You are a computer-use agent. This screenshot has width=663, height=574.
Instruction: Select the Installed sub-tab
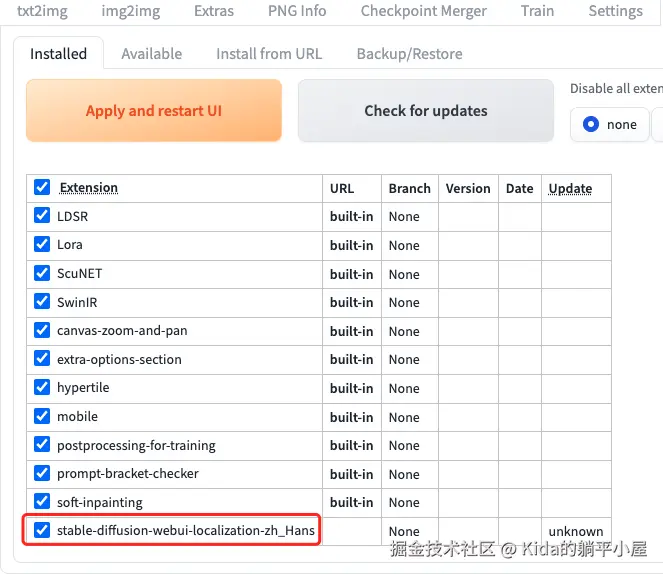click(58, 54)
